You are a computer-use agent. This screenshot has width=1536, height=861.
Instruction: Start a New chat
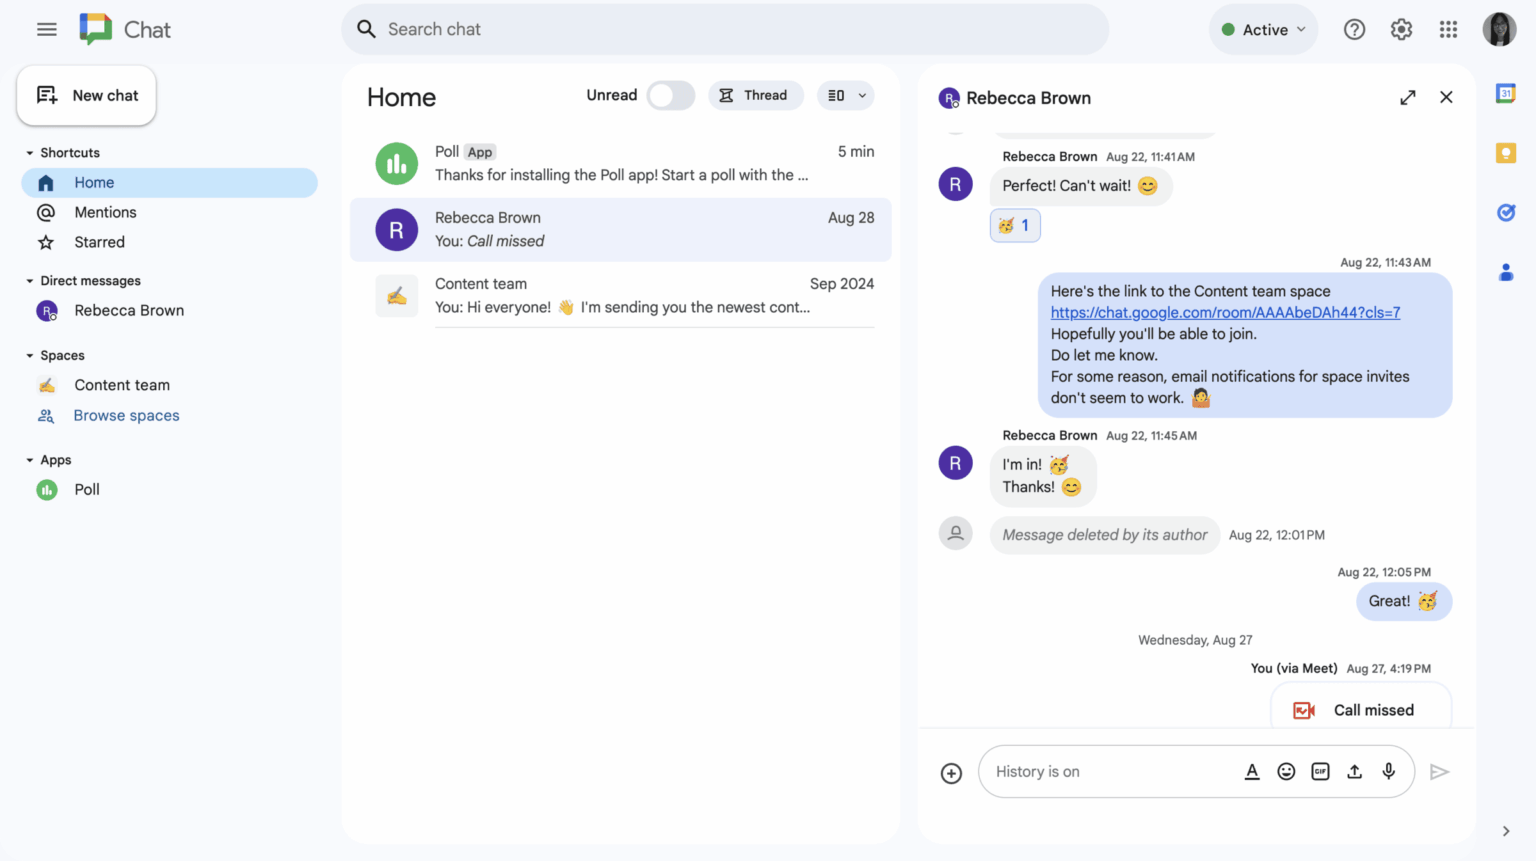click(x=86, y=95)
